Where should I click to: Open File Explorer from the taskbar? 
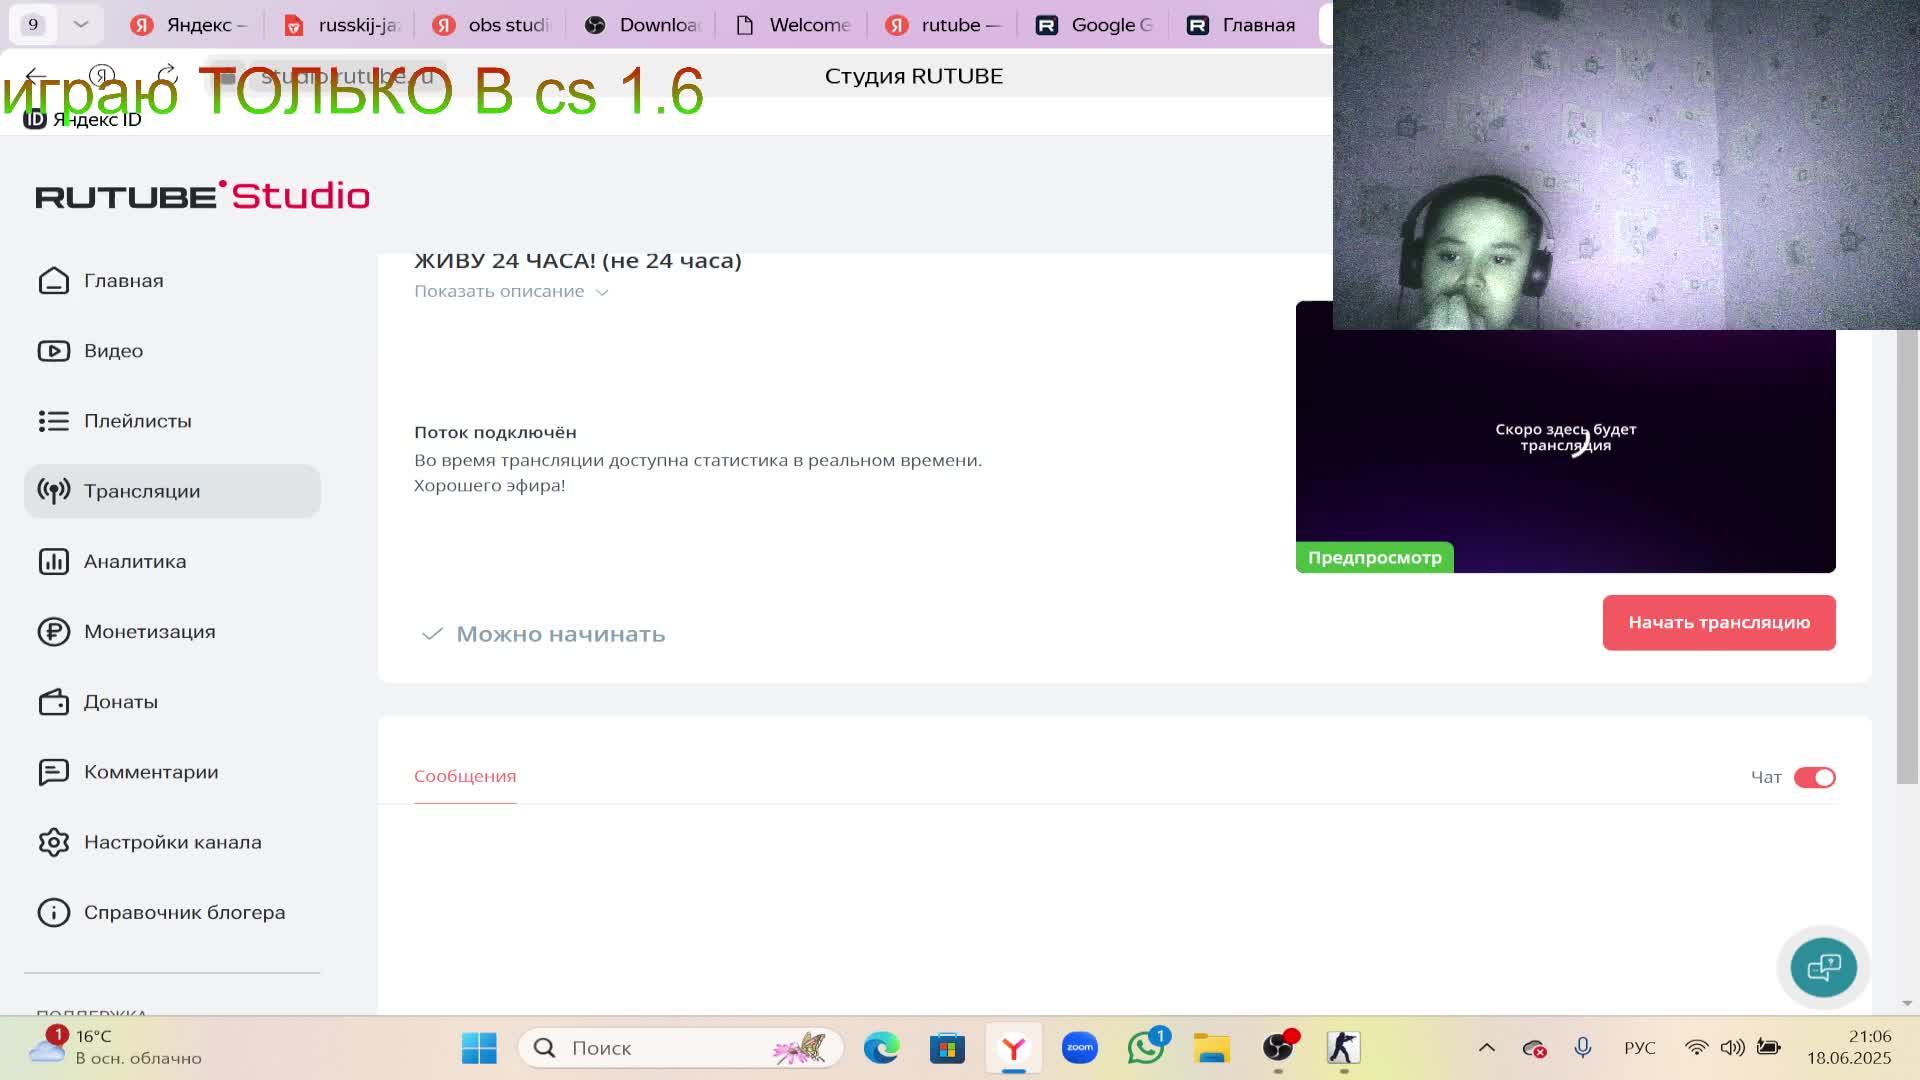[1212, 1048]
